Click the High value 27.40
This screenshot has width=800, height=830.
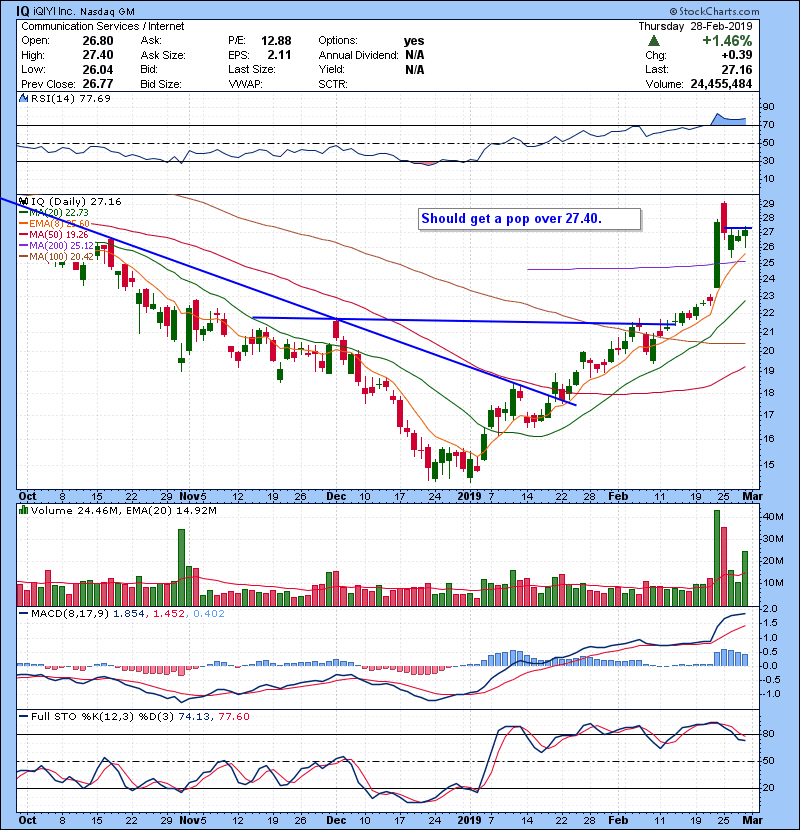click(98, 55)
